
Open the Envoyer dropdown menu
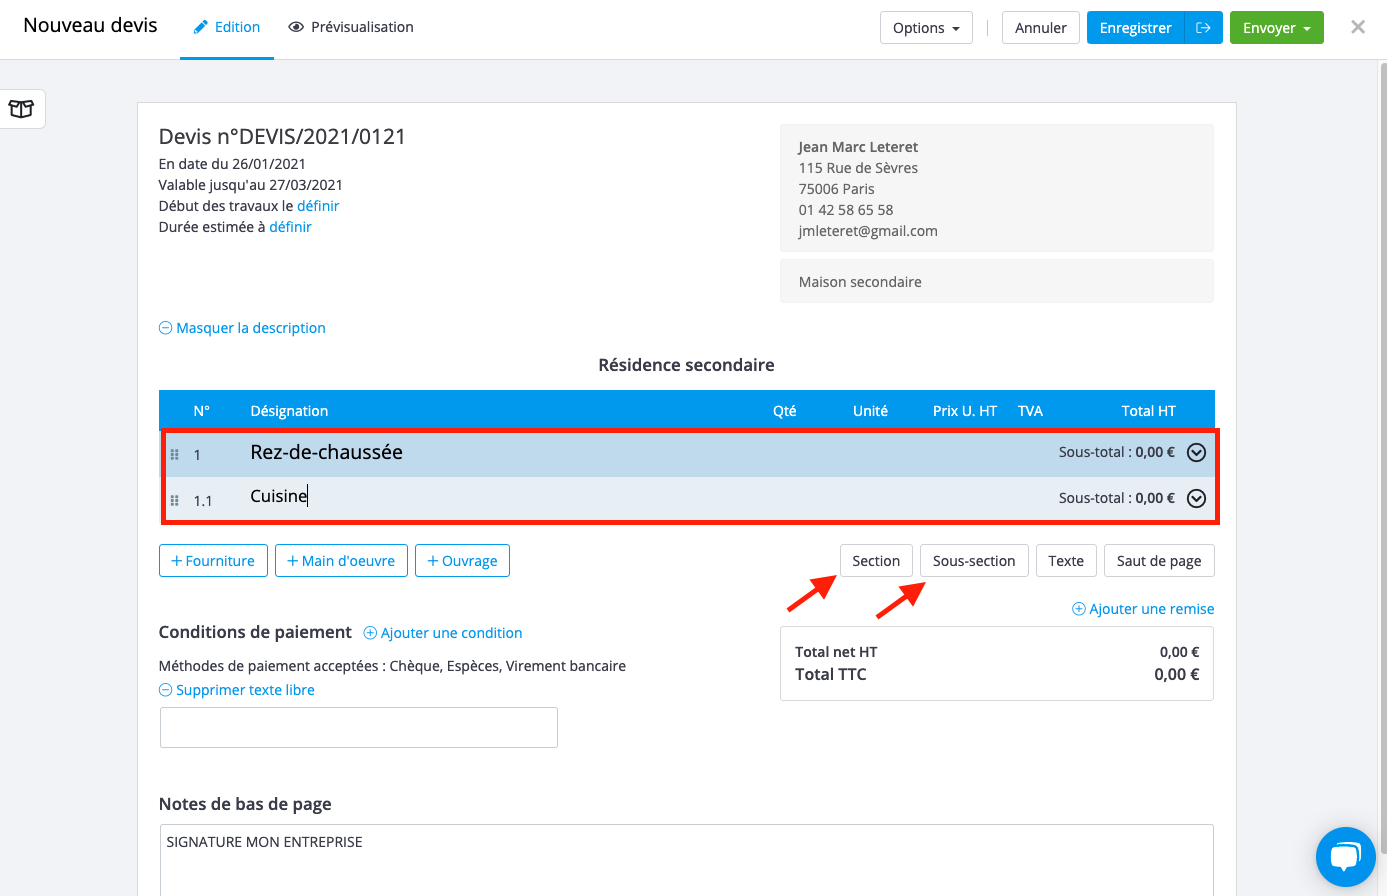pos(1276,28)
